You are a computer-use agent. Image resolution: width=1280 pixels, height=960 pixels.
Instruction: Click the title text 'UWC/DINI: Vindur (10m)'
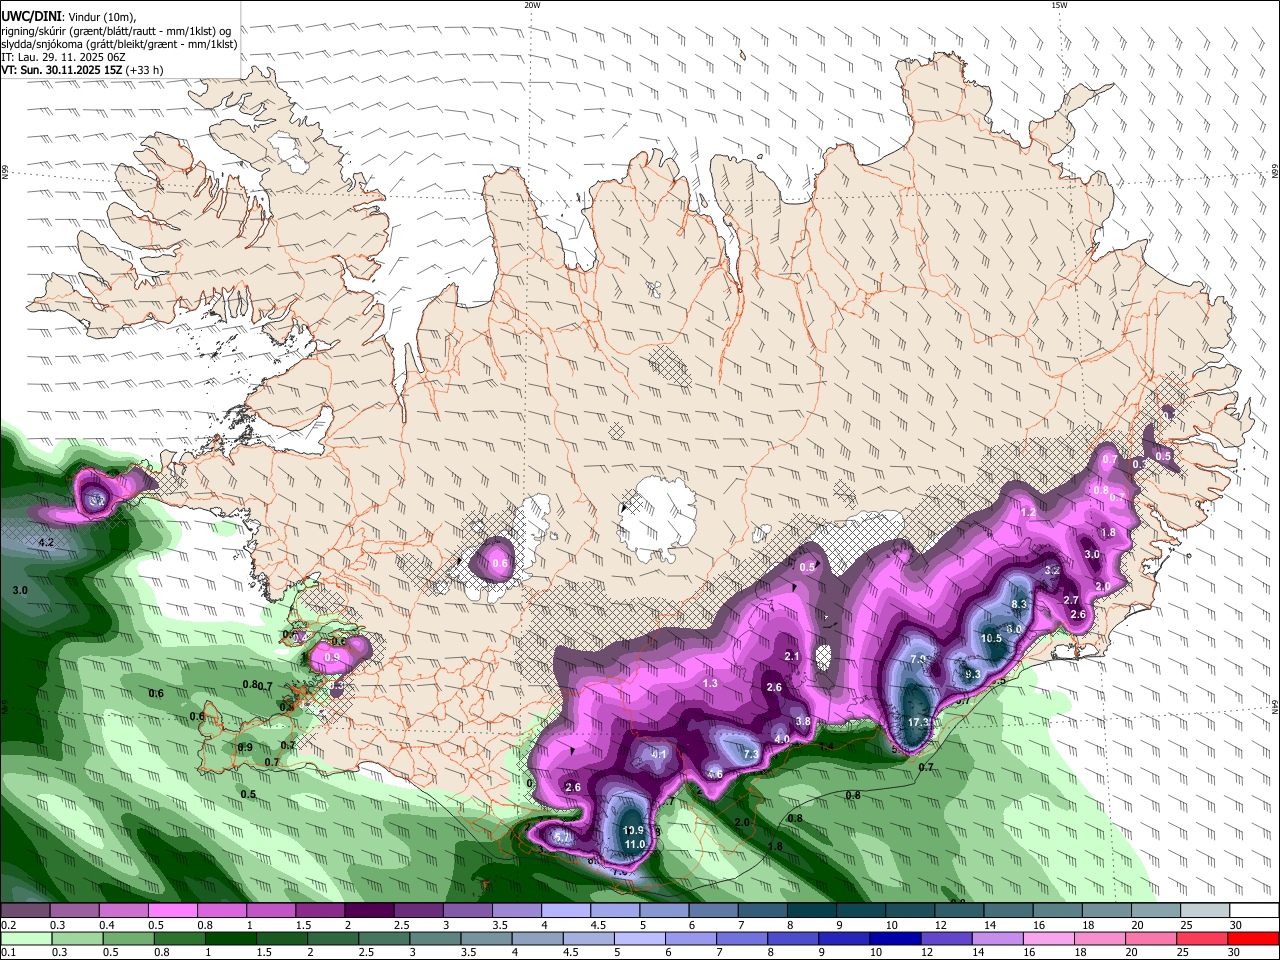68,17
